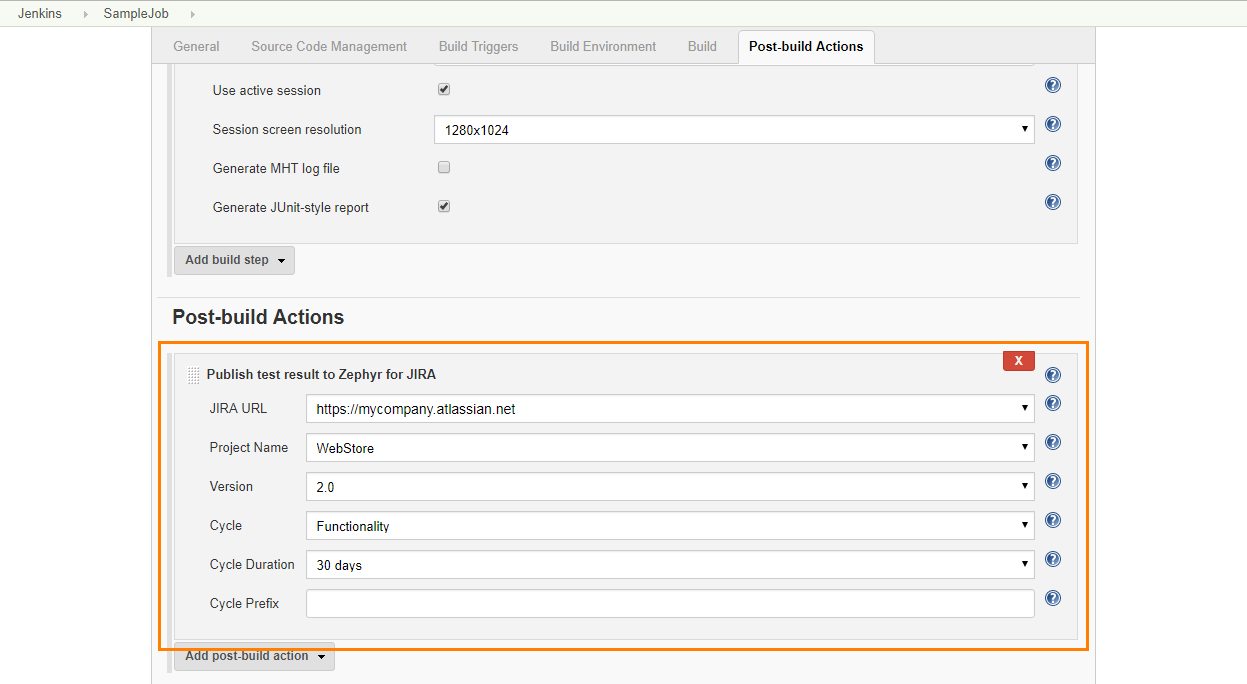Open the Session screen resolution selector
Image resolution: width=1247 pixels, height=684 pixels.
pos(1023,129)
